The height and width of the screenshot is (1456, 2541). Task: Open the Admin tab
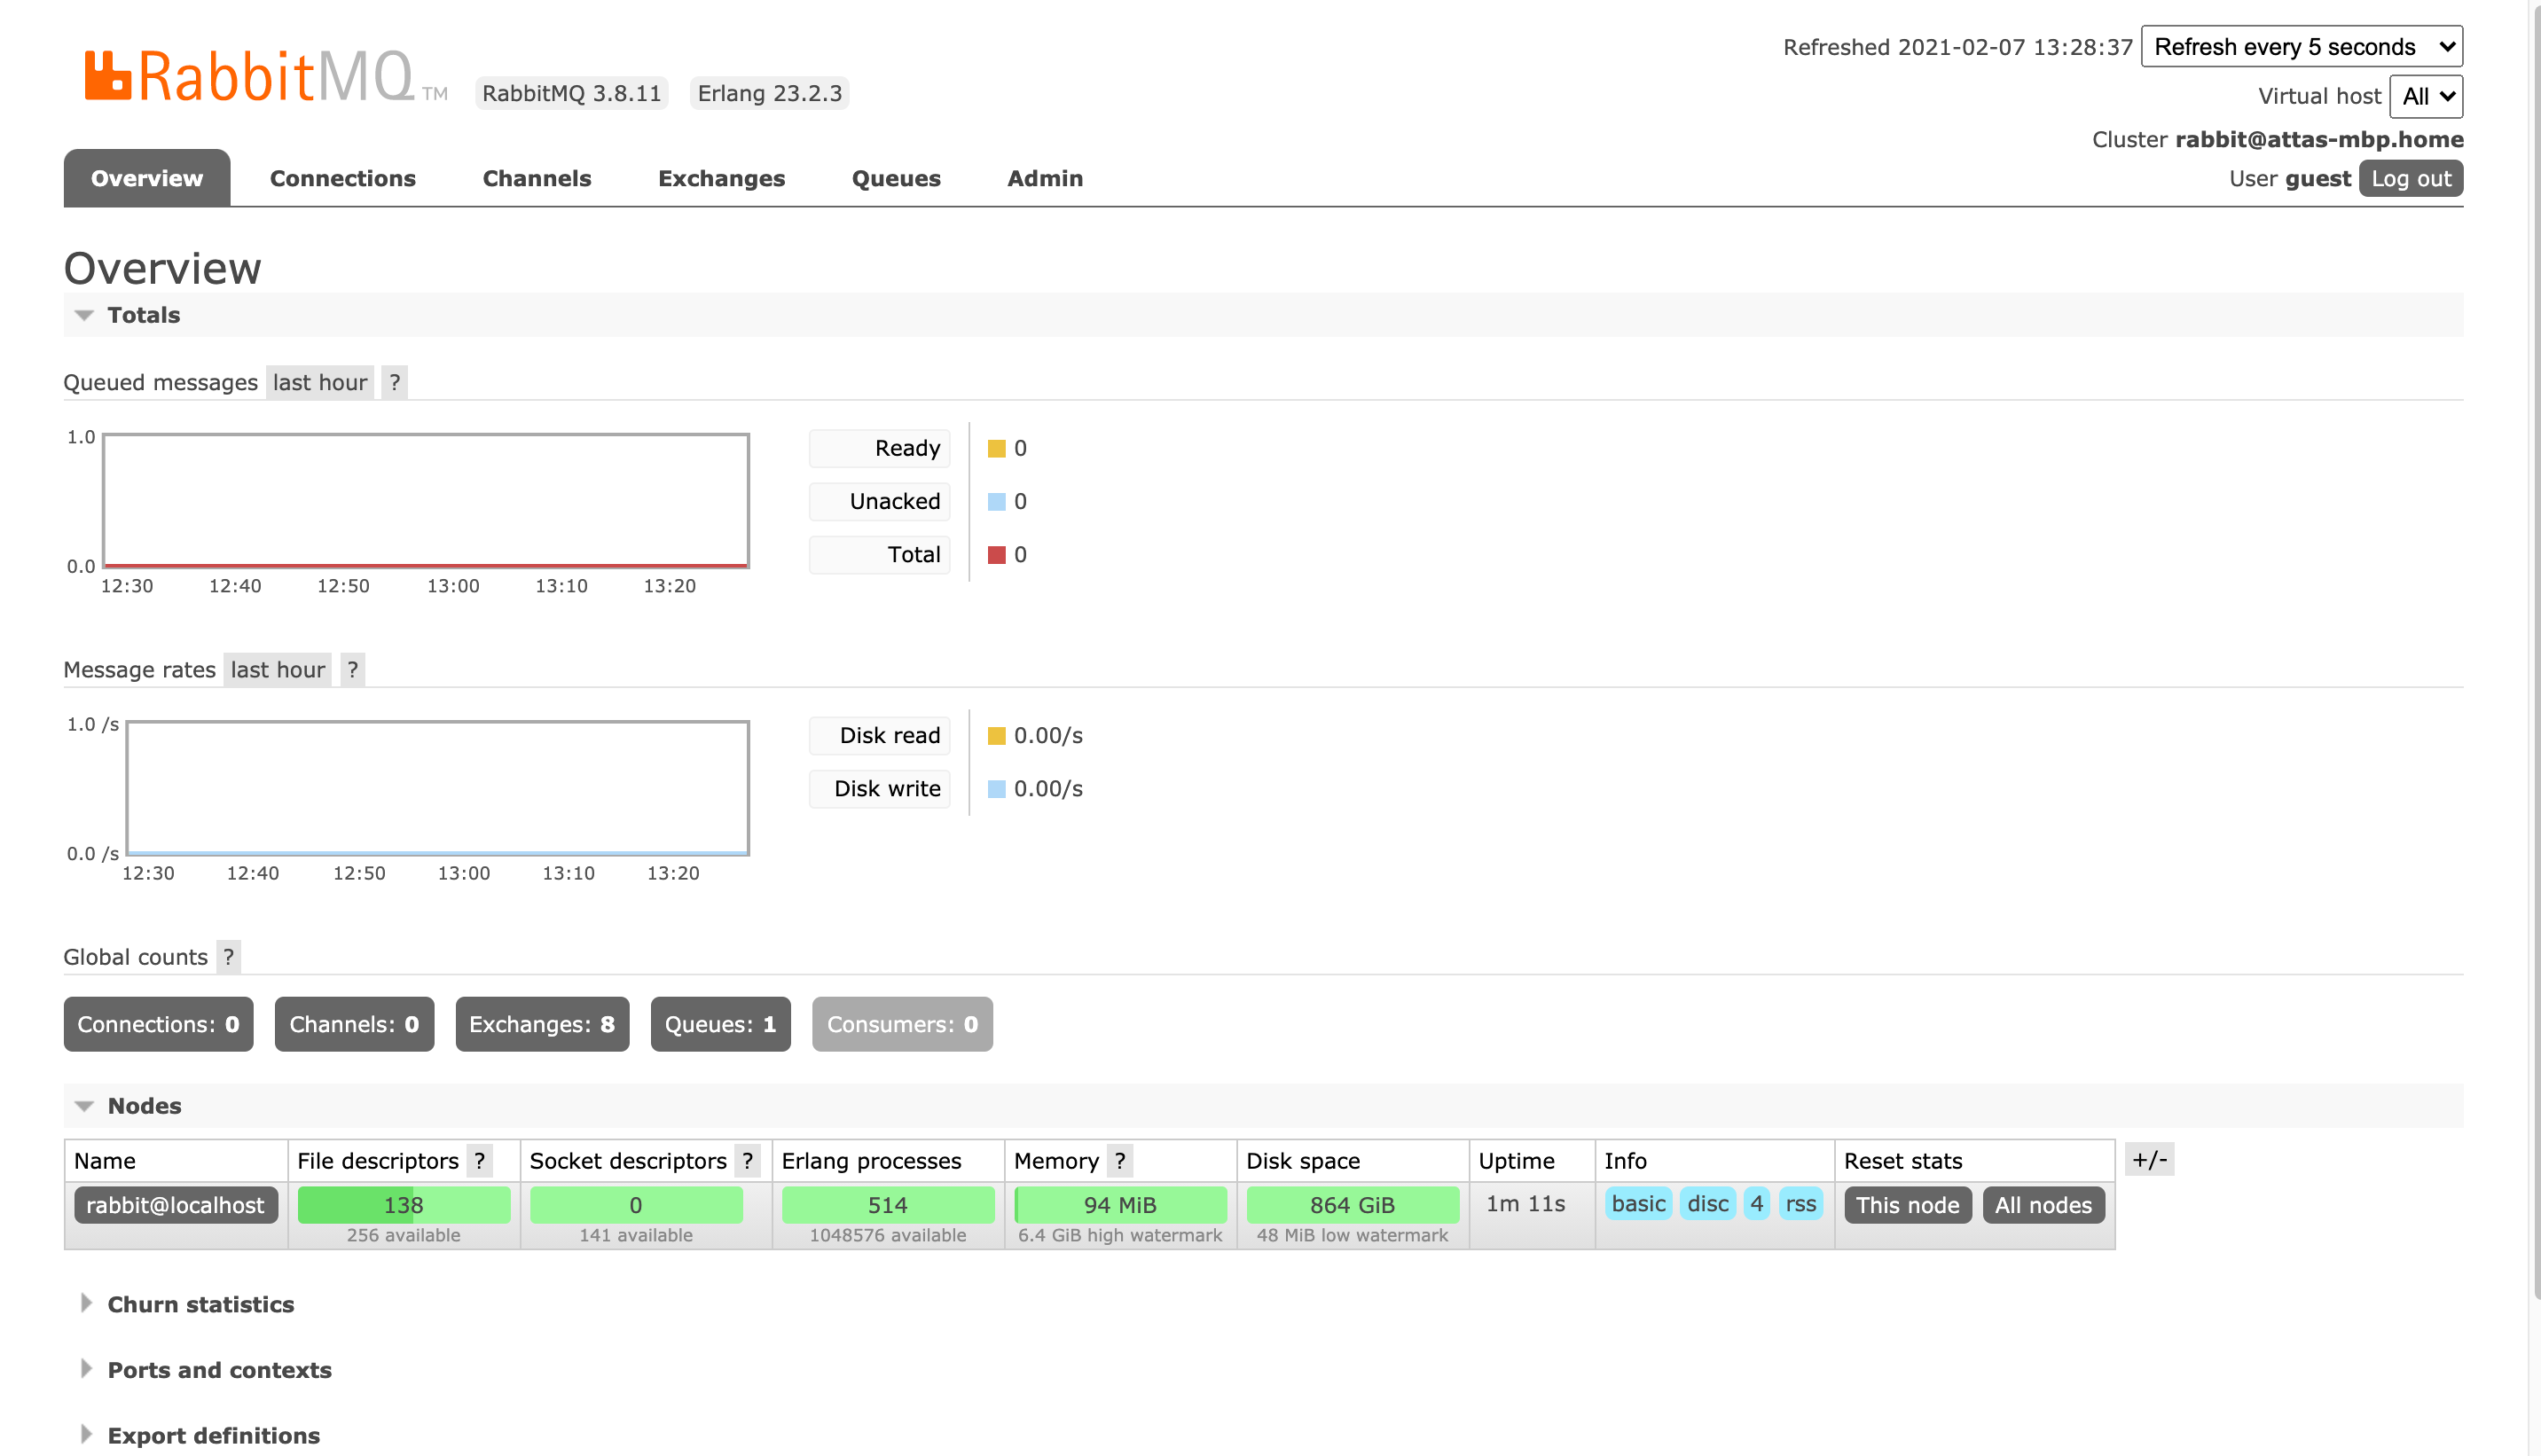1044,178
